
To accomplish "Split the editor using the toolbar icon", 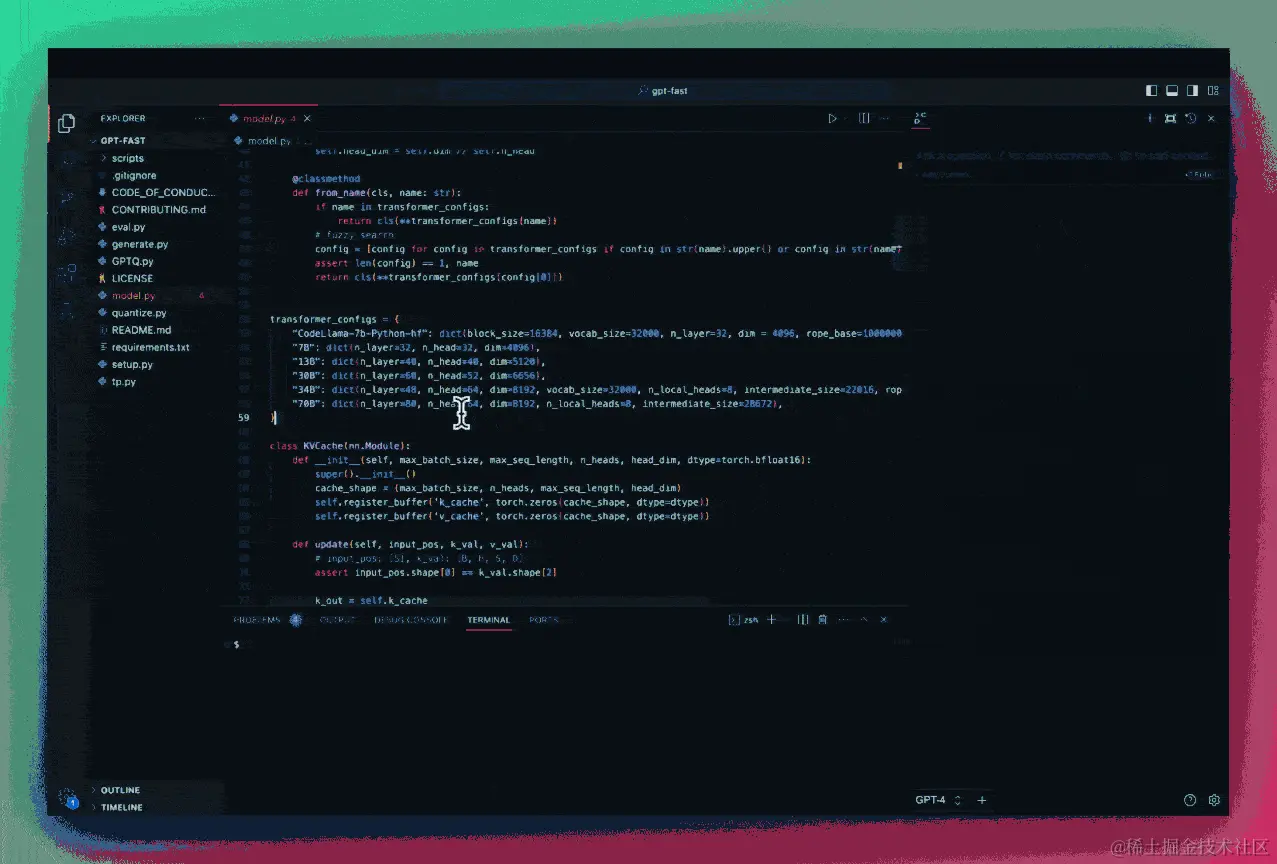I will coord(864,118).
